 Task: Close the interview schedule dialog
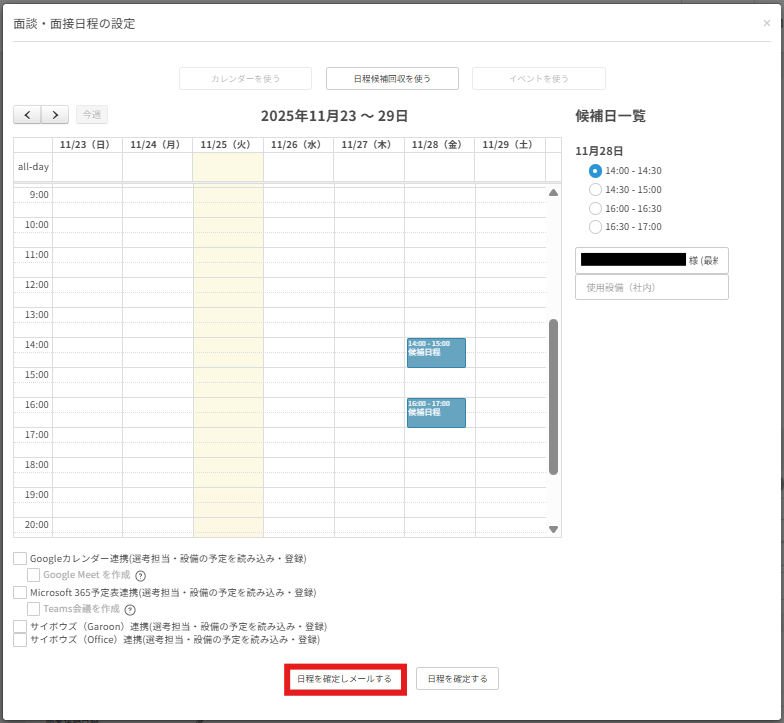pyautogui.click(x=767, y=23)
